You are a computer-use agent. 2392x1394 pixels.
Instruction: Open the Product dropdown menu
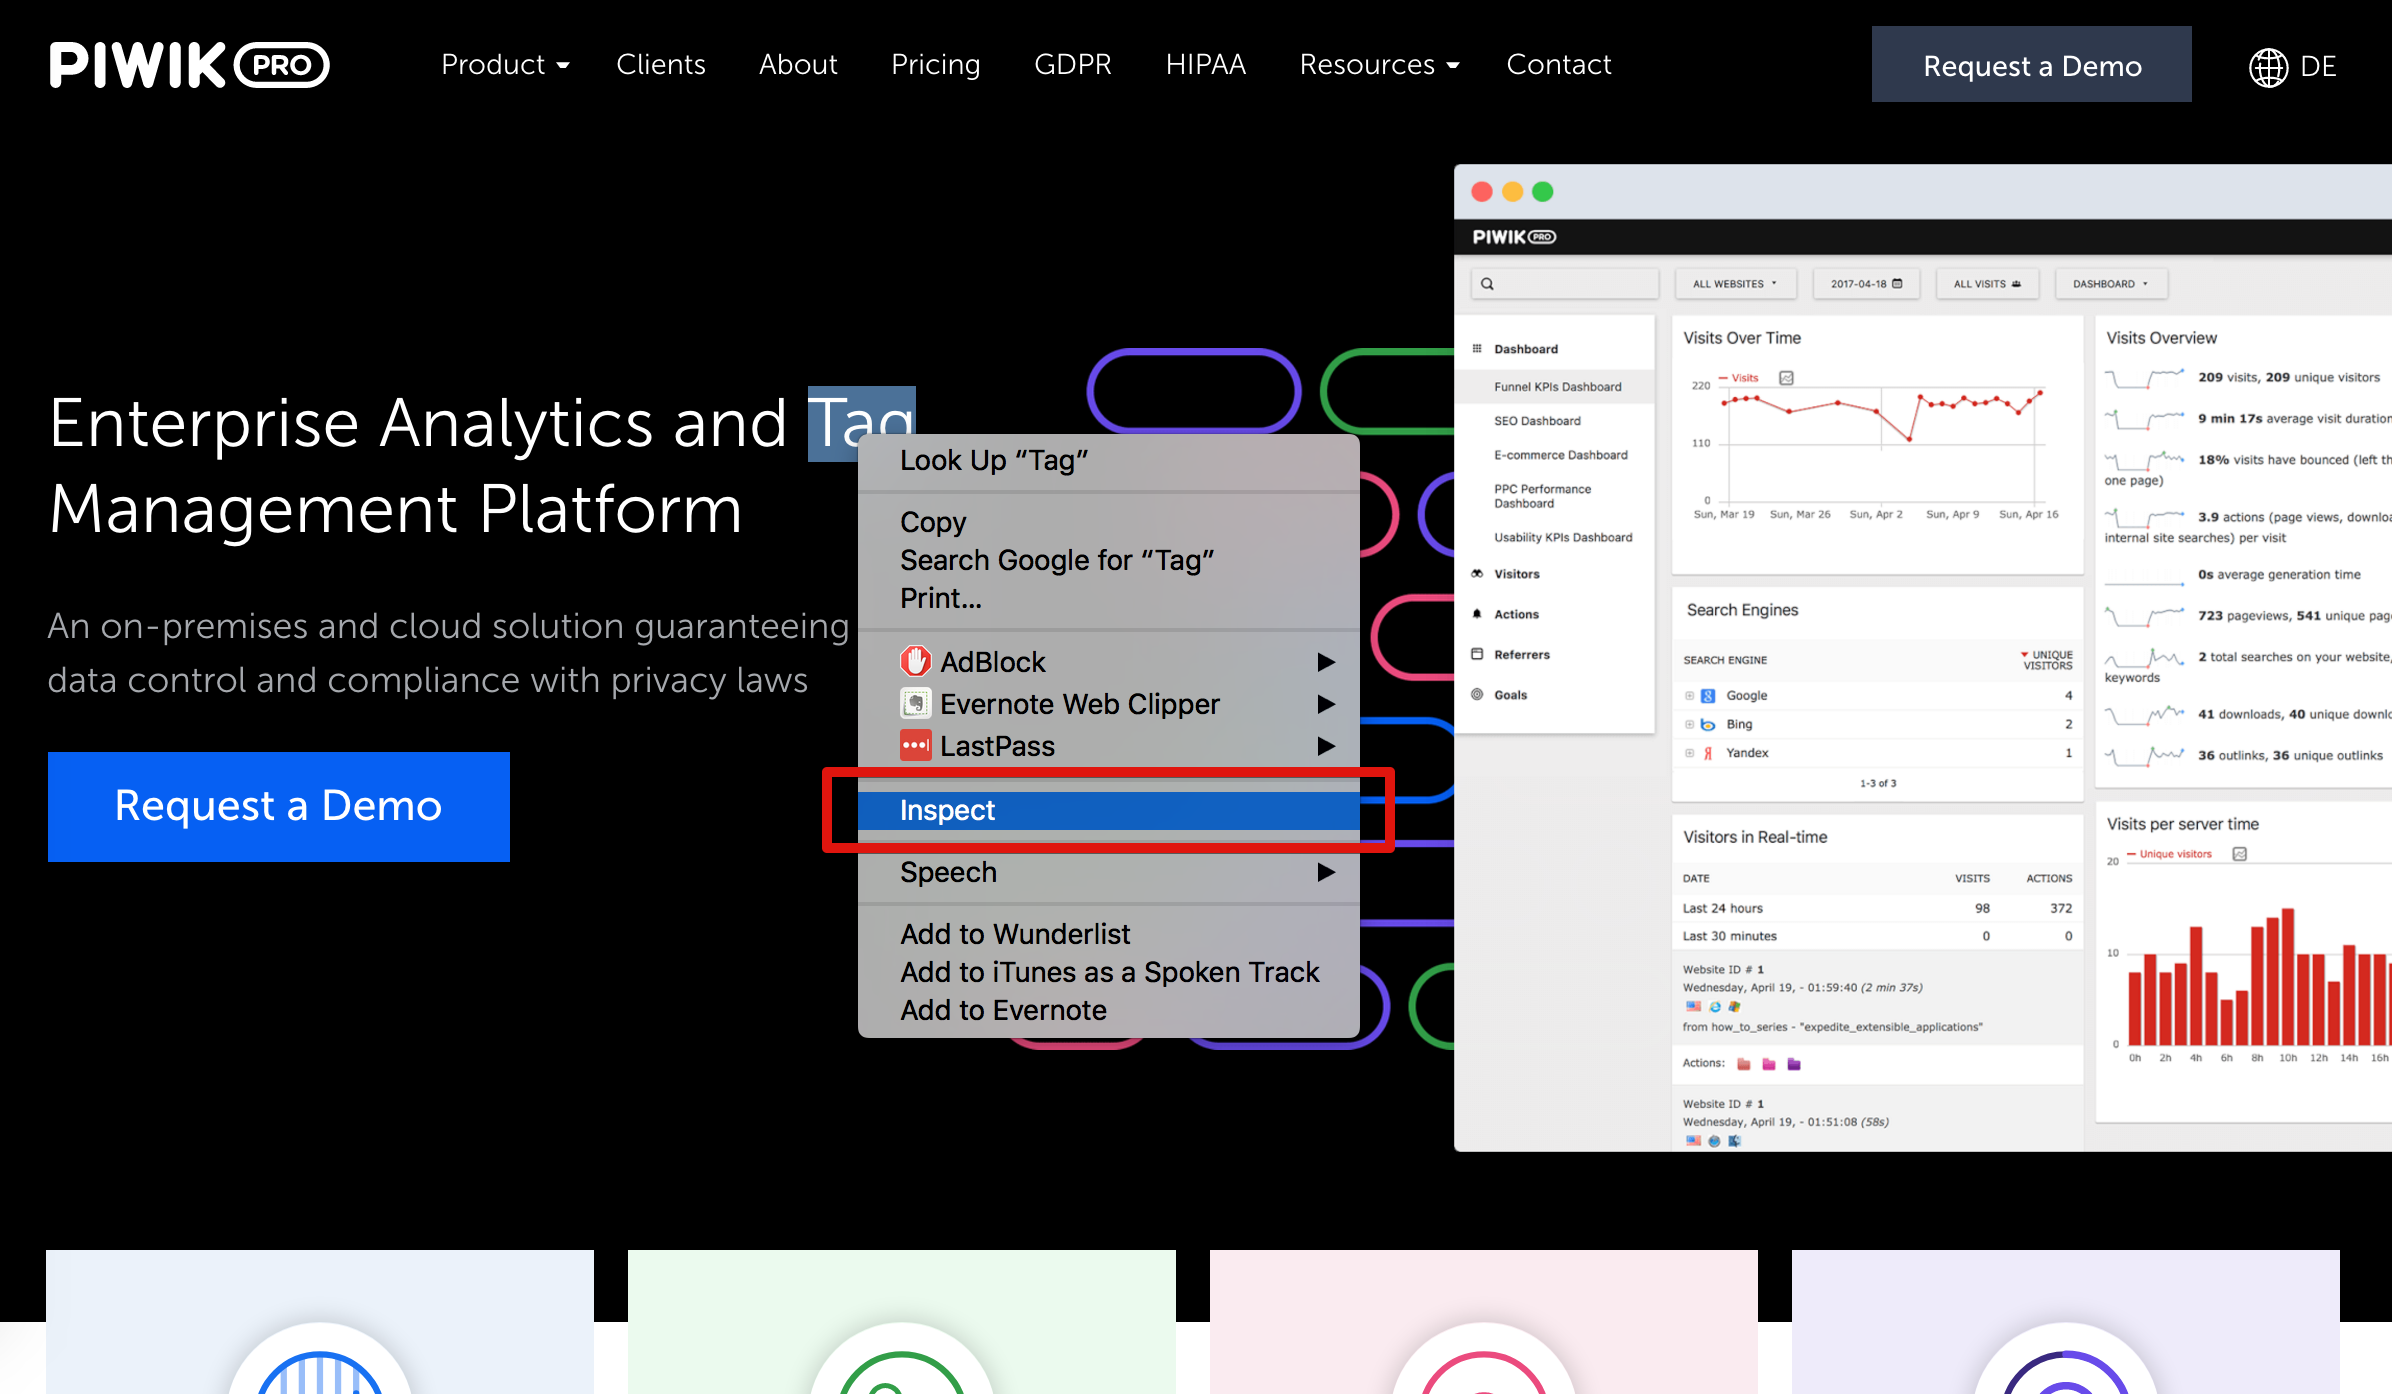pos(505,65)
